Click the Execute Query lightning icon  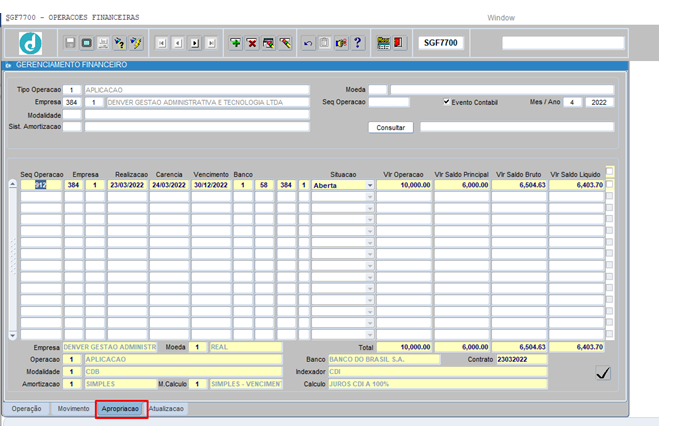pyautogui.click(x=136, y=43)
